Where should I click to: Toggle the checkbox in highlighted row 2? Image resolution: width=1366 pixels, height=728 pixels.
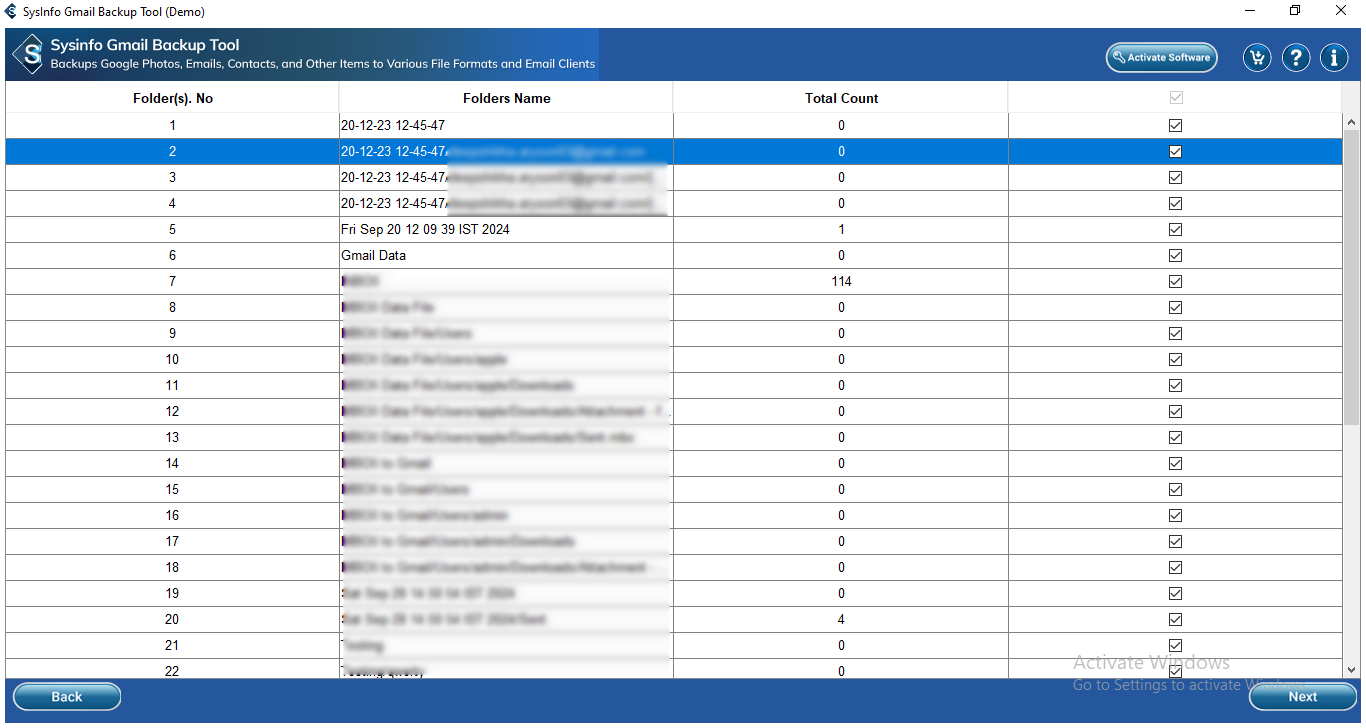[x=1175, y=151]
